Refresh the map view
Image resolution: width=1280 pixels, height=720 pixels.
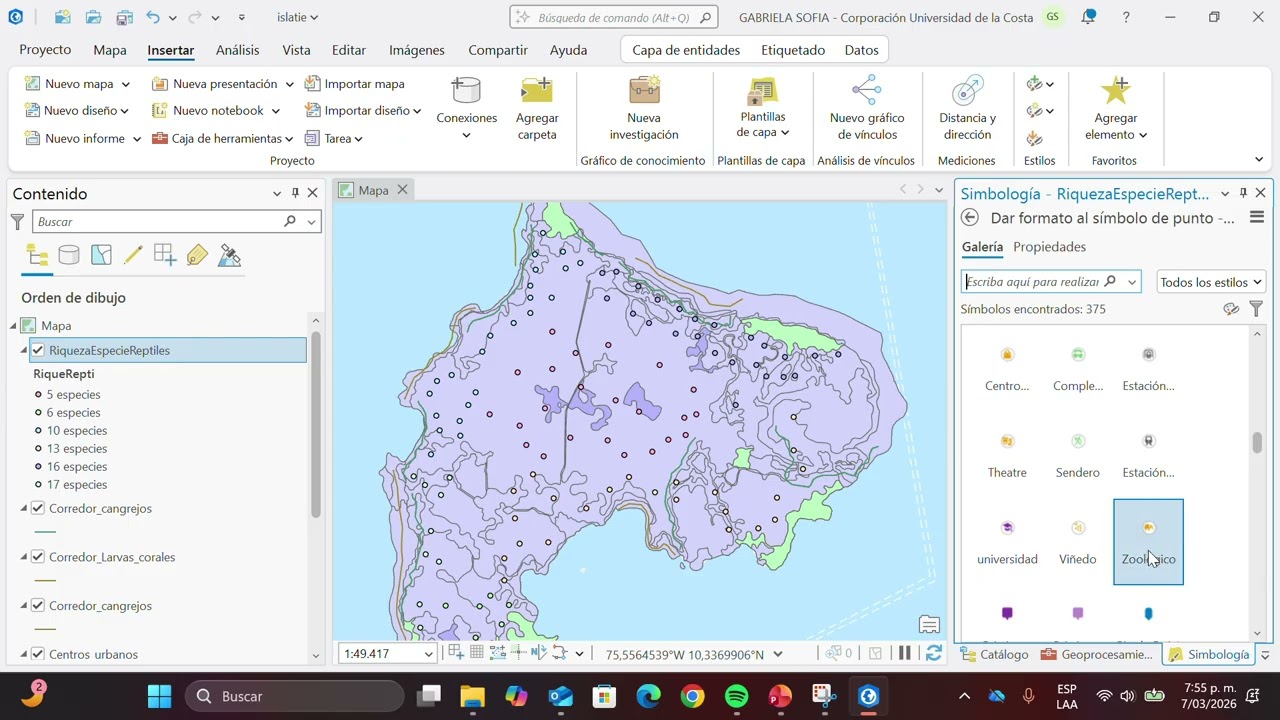point(934,654)
